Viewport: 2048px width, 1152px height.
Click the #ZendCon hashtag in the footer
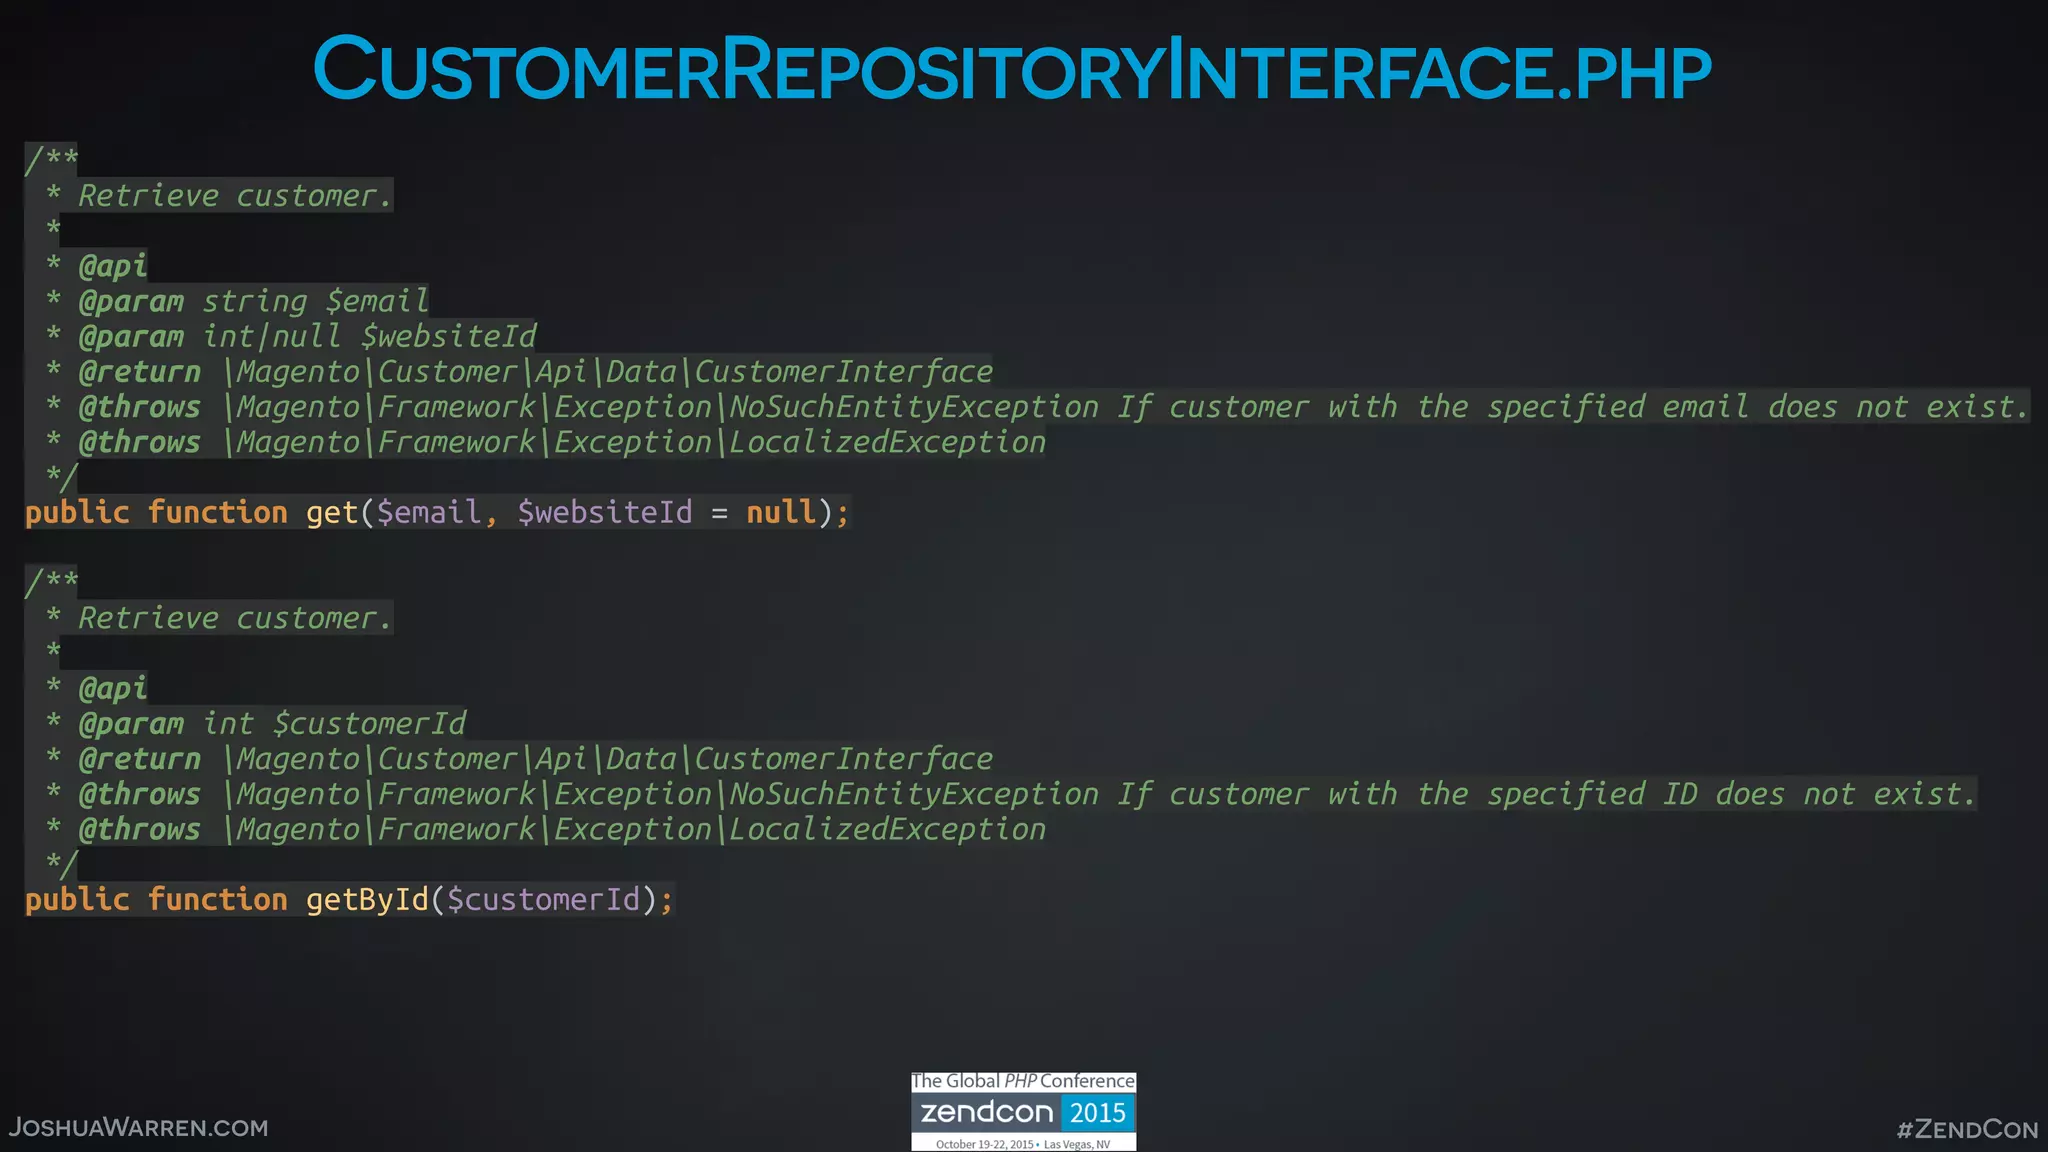(x=1967, y=1129)
